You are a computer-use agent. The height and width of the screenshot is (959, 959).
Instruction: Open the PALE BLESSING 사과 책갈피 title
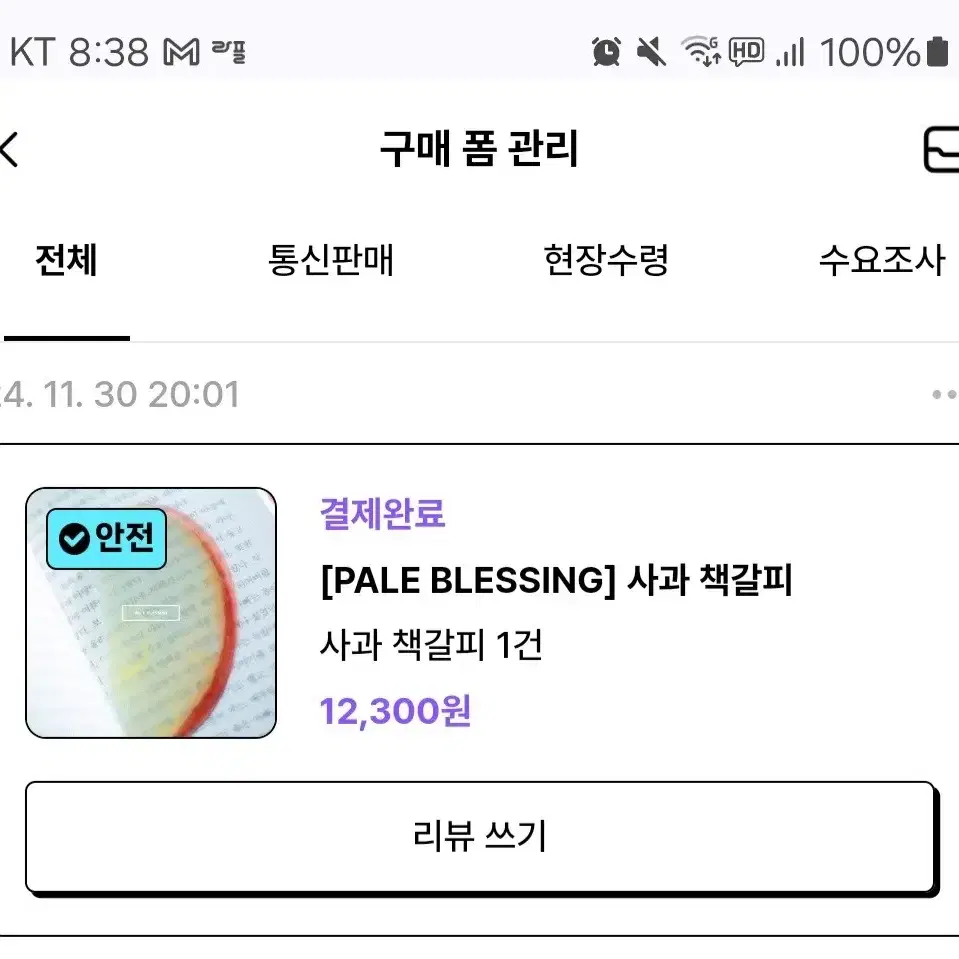(x=557, y=580)
